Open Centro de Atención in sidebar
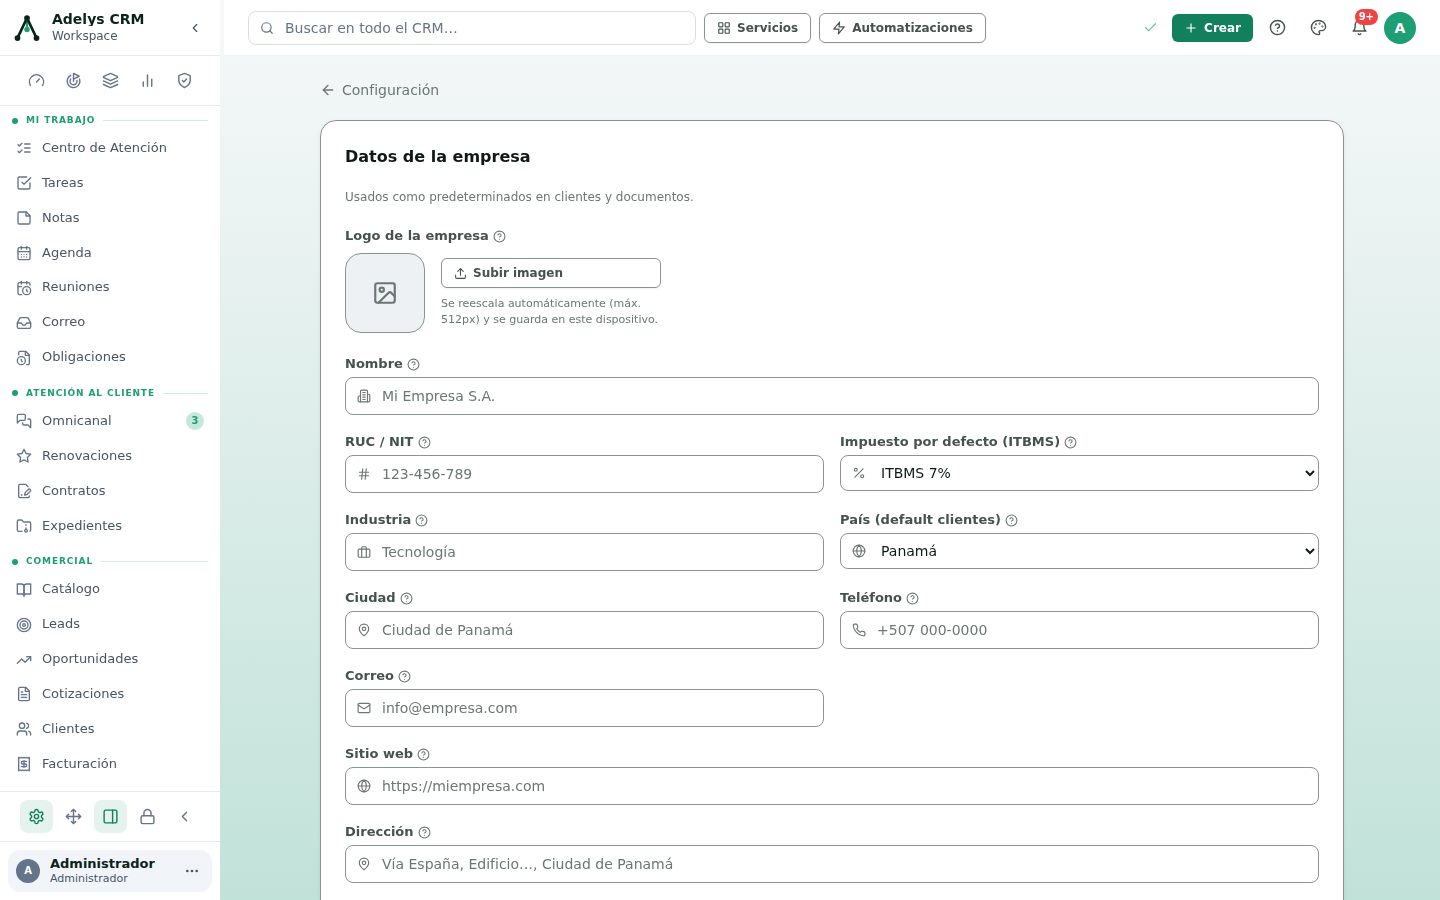Image resolution: width=1440 pixels, height=900 pixels. point(110,148)
